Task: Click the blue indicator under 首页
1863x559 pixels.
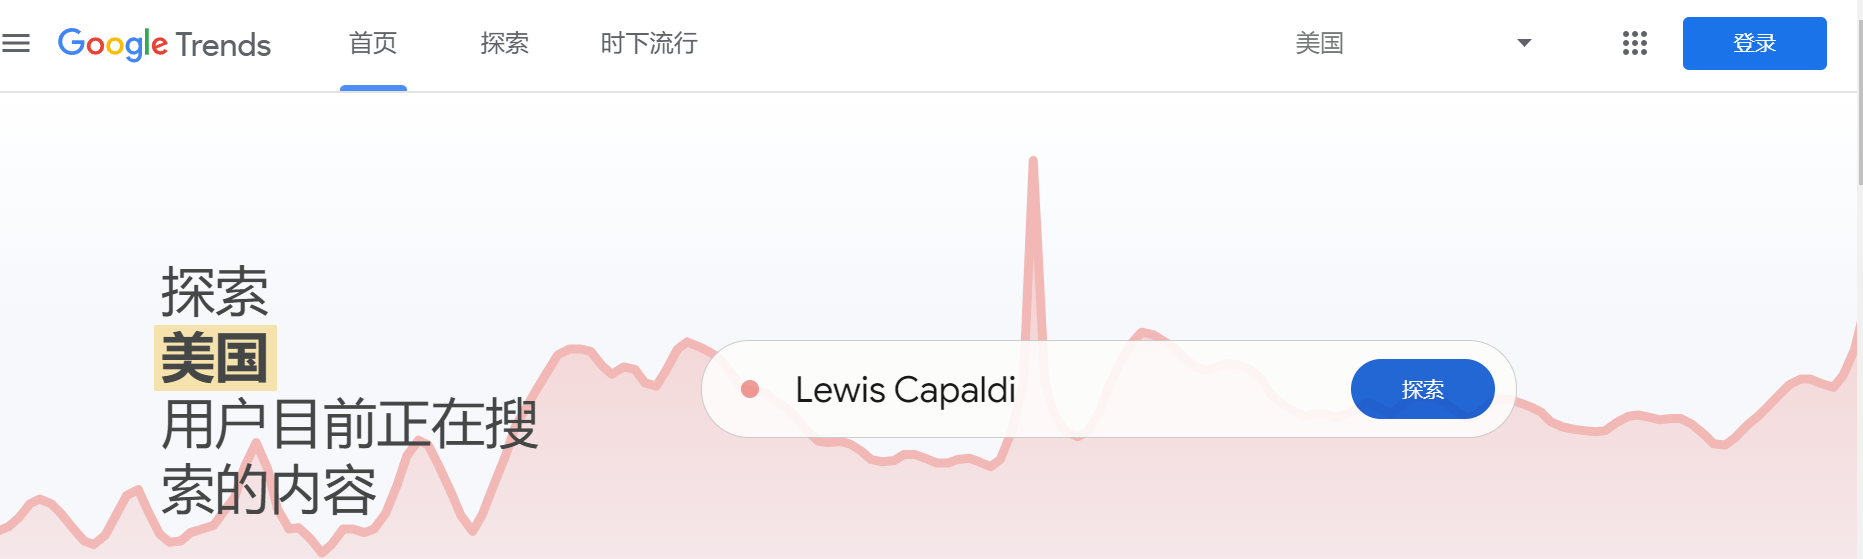Action: point(373,88)
